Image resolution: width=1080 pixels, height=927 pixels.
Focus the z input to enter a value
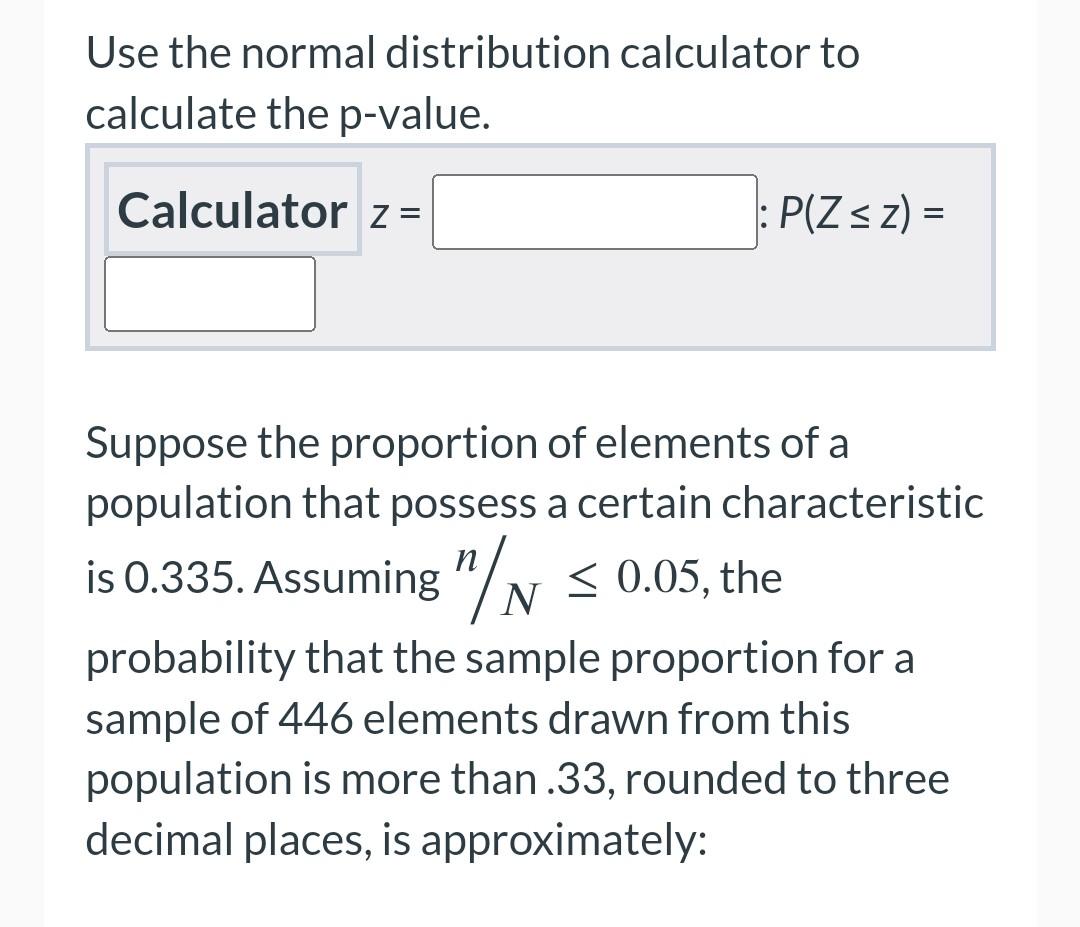tap(595, 213)
